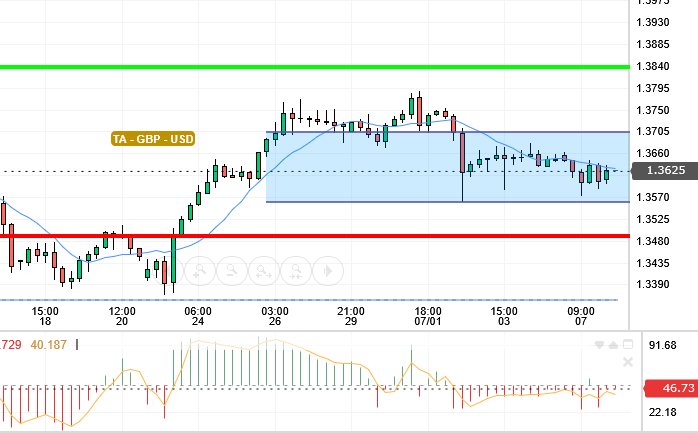The width and height of the screenshot is (698, 433).
Task: Click indicator scale value 91.68
Action: tap(662, 345)
